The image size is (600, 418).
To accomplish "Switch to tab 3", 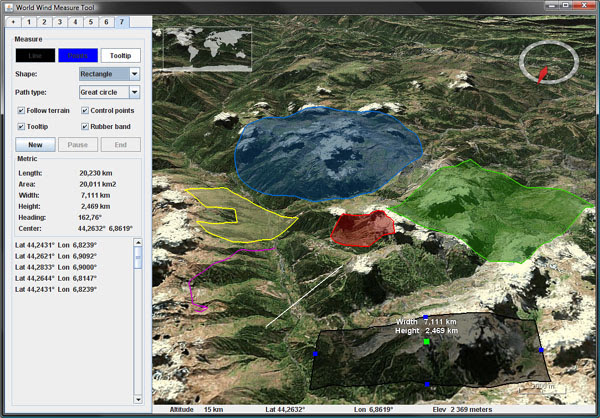I will [60, 22].
